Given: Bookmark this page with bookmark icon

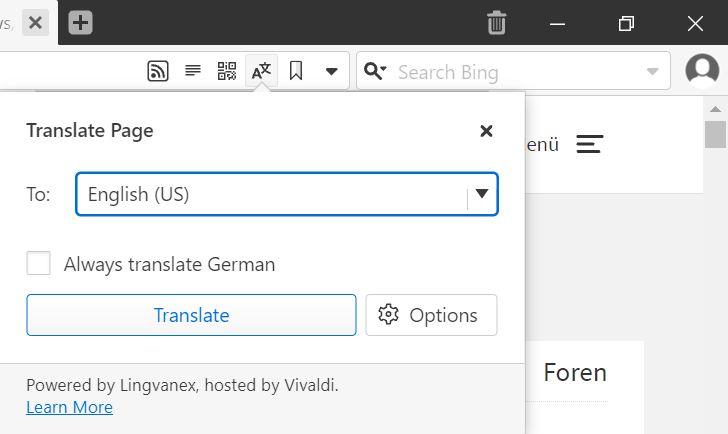Looking at the screenshot, I should (x=296, y=71).
